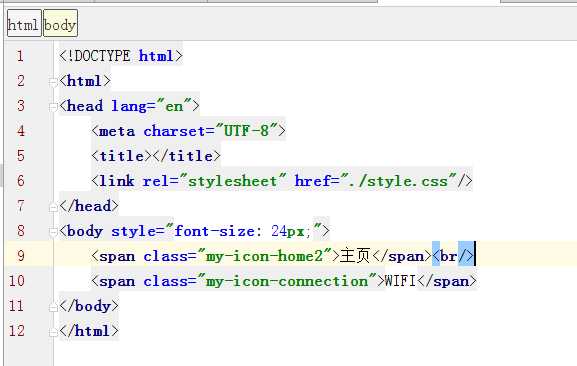The width and height of the screenshot is (577, 366).
Task: Click line number 6 in the gutter
Action: pos(21,181)
